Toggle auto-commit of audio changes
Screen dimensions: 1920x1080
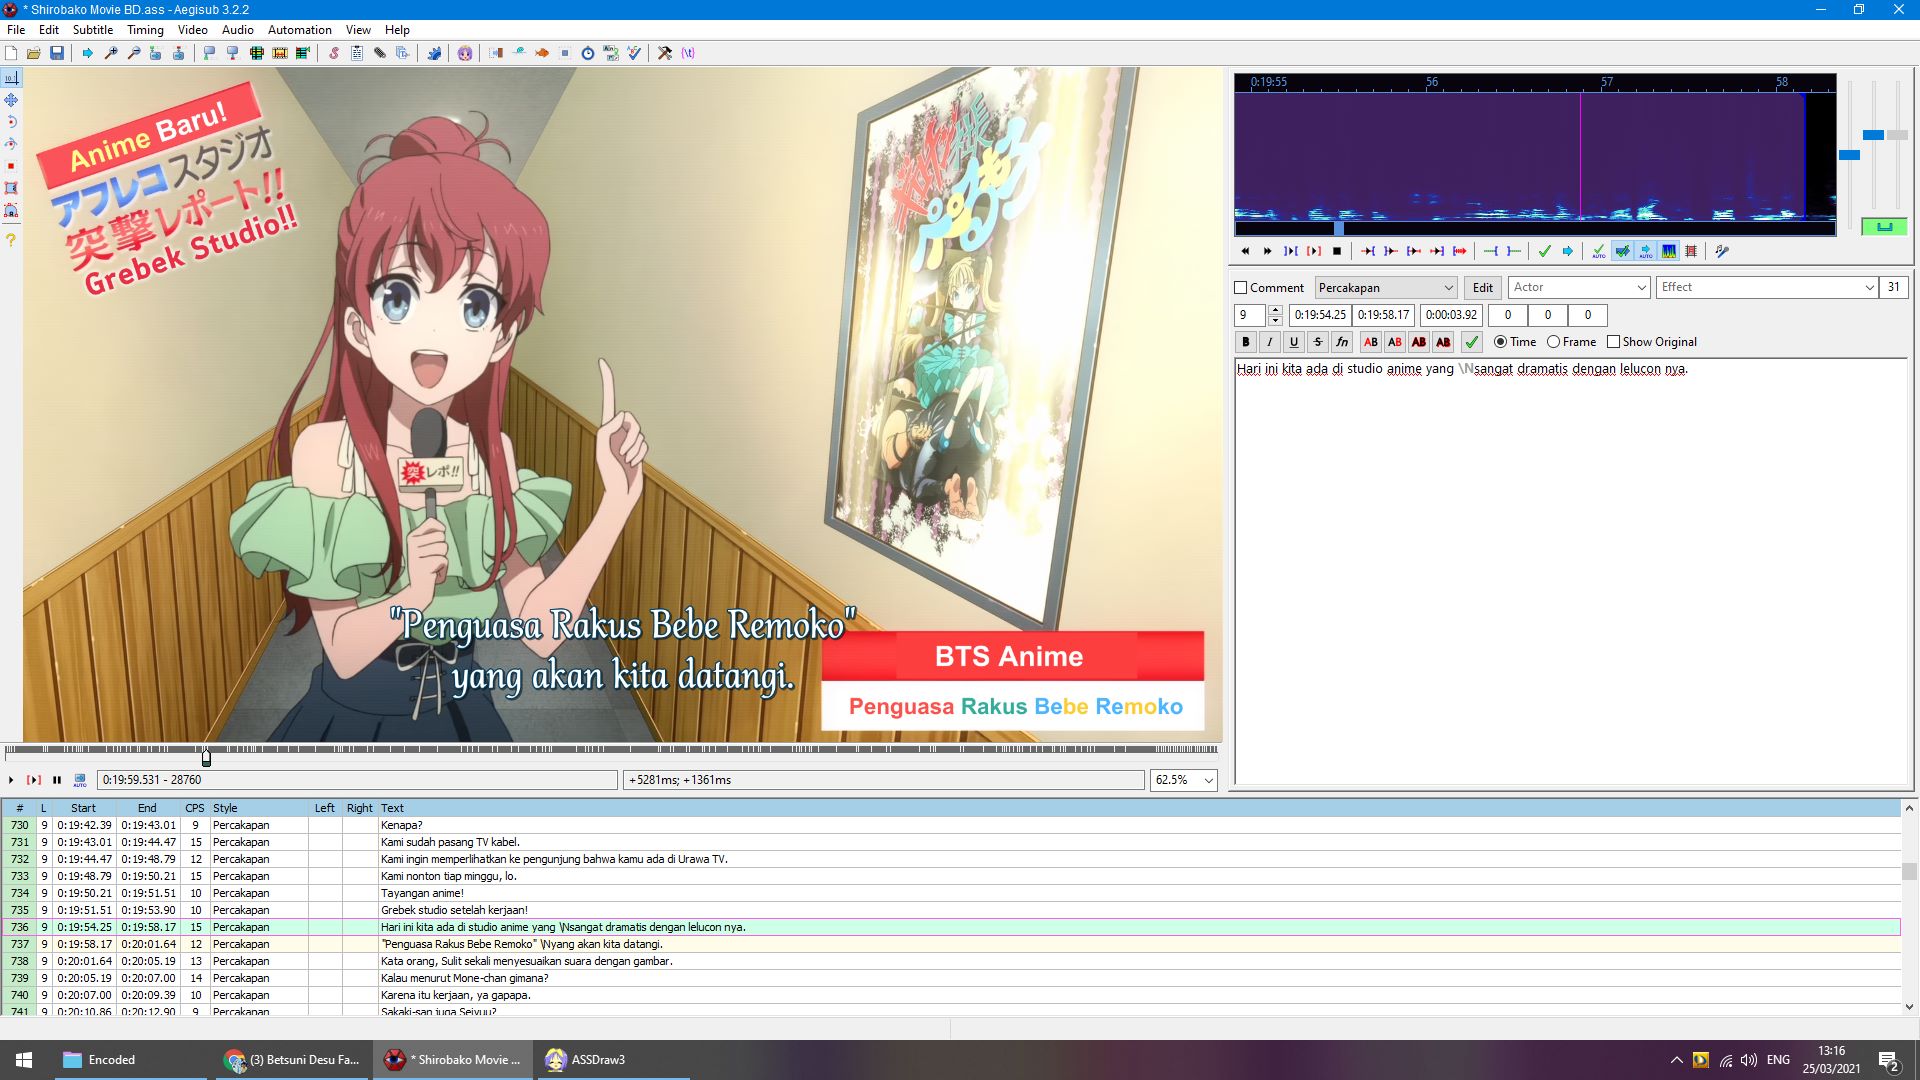(1599, 251)
